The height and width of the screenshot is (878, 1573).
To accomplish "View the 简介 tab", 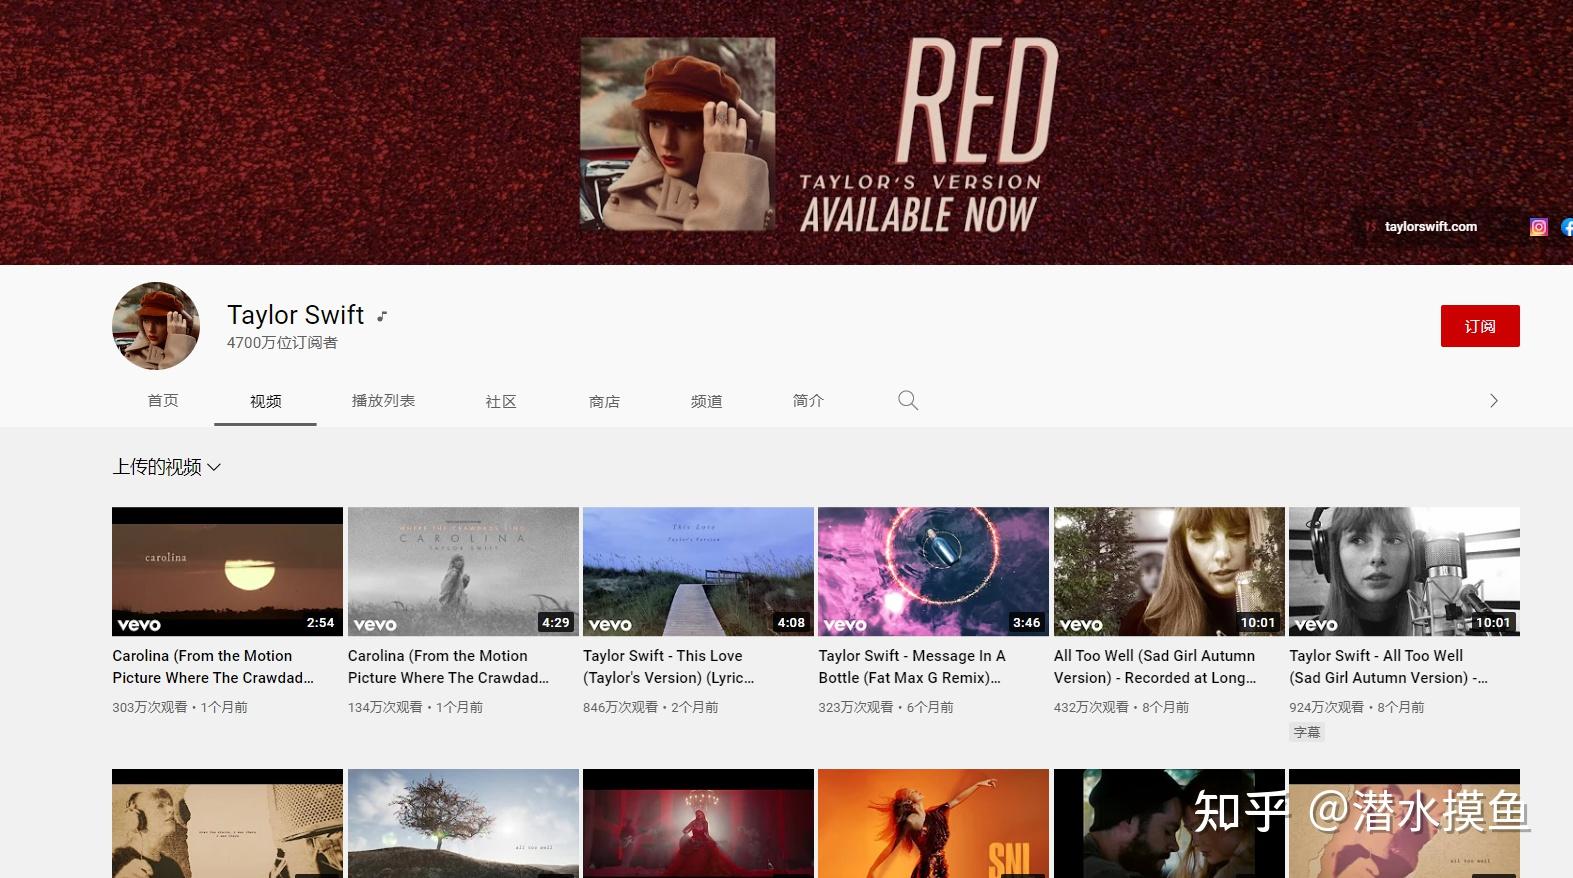I will 808,401.
